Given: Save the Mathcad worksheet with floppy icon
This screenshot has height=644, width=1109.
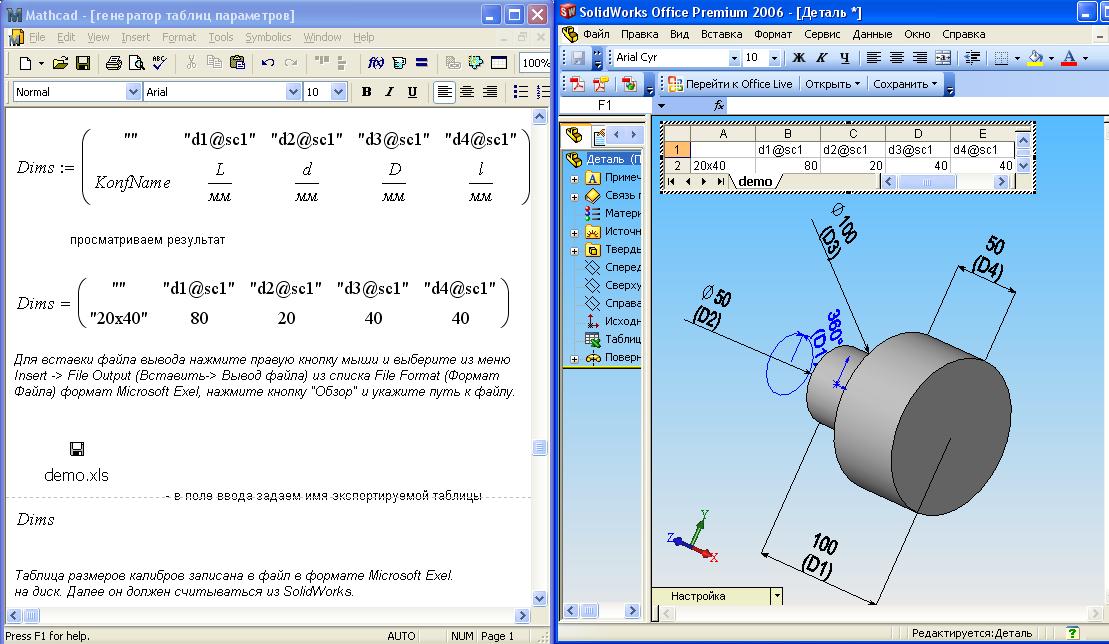Looking at the screenshot, I should [83, 64].
